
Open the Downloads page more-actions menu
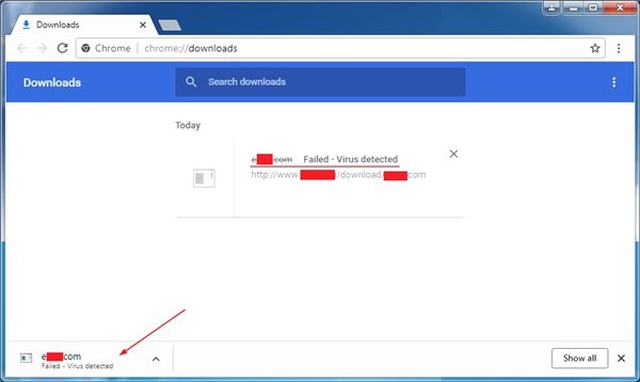pyautogui.click(x=614, y=82)
